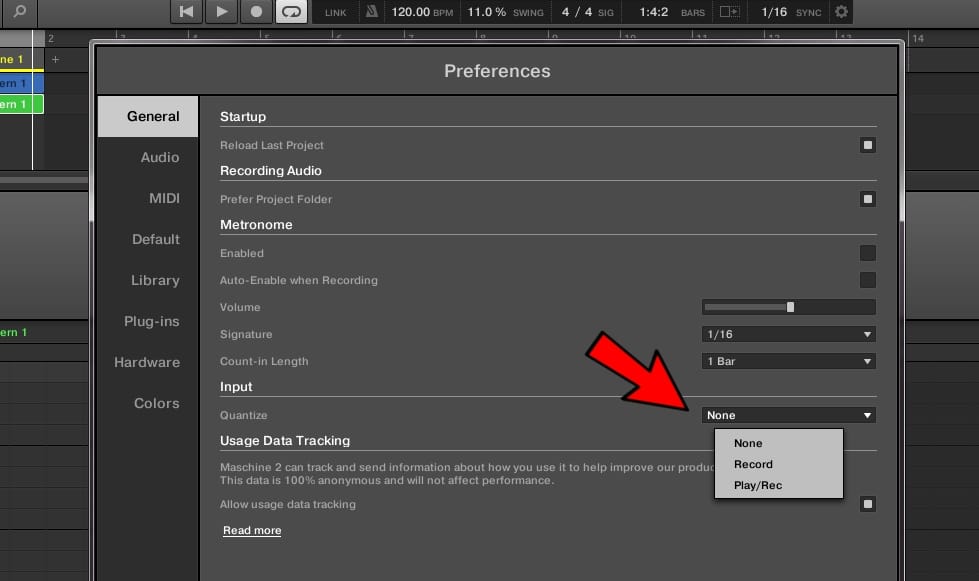Screen dimensions: 979x581
Task: Toggle the Loop button in transport
Action: click(291, 12)
